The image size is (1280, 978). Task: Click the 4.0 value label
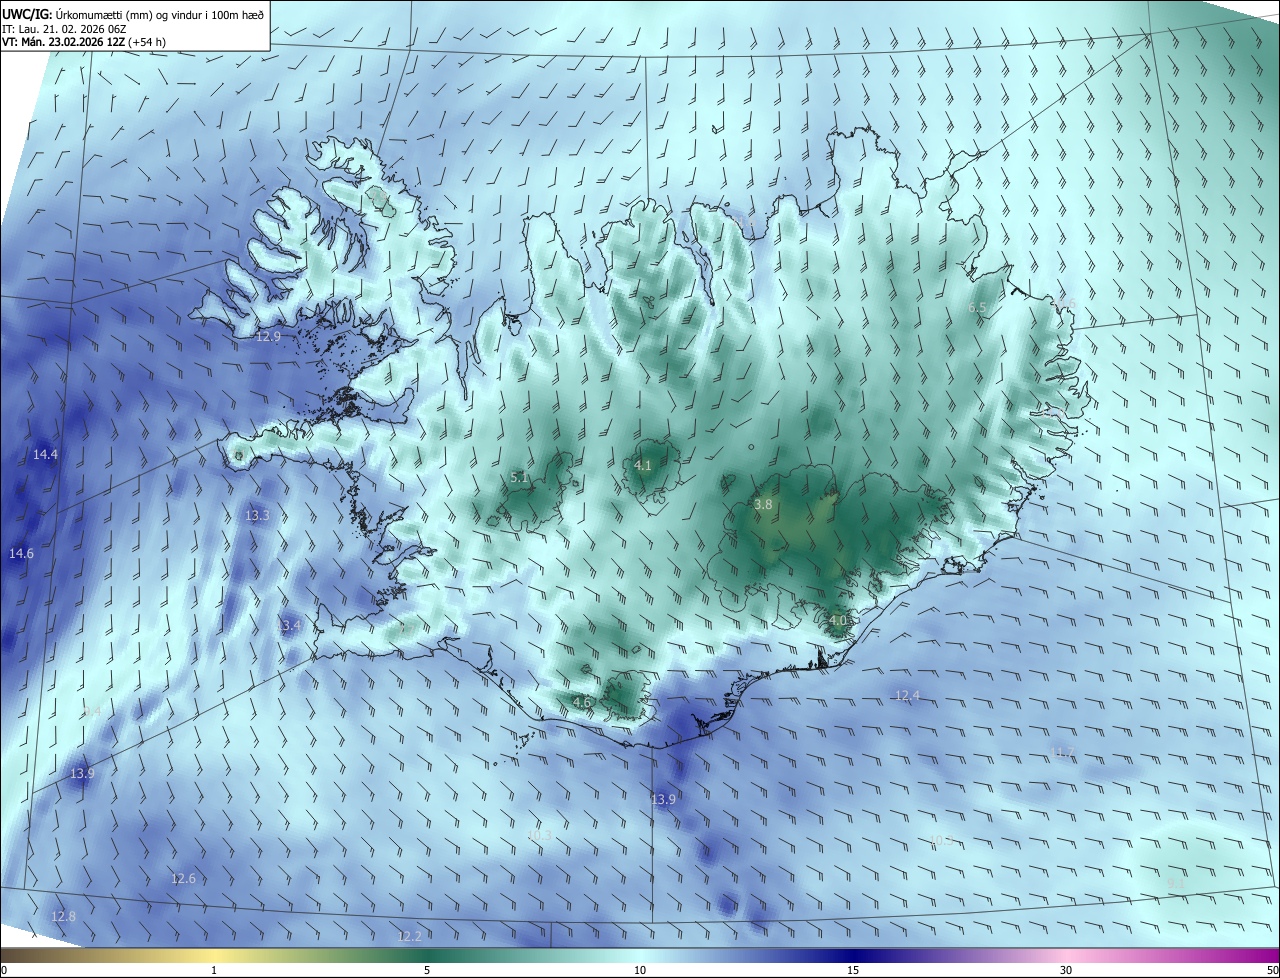(x=838, y=620)
